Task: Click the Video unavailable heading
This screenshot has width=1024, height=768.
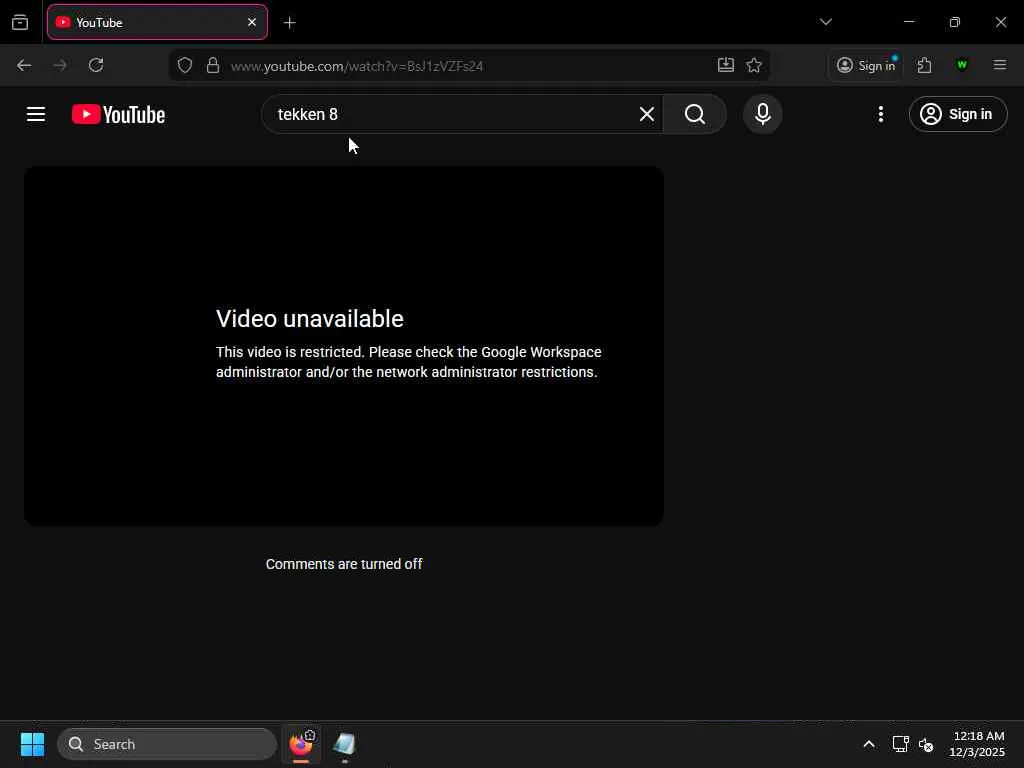Action: [310, 319]
